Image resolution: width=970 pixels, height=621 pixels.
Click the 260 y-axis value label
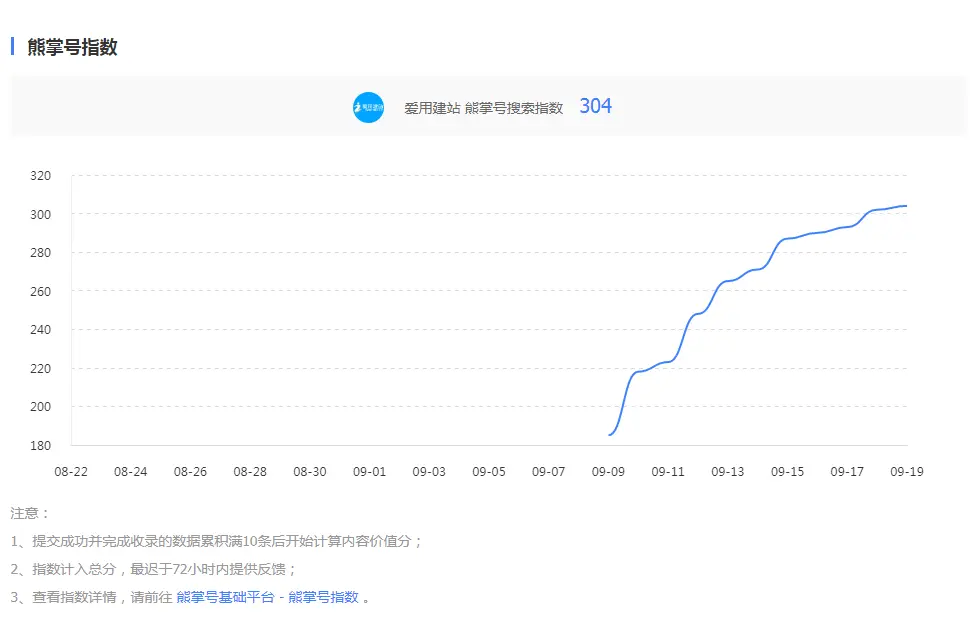click(x=40, y=291)
